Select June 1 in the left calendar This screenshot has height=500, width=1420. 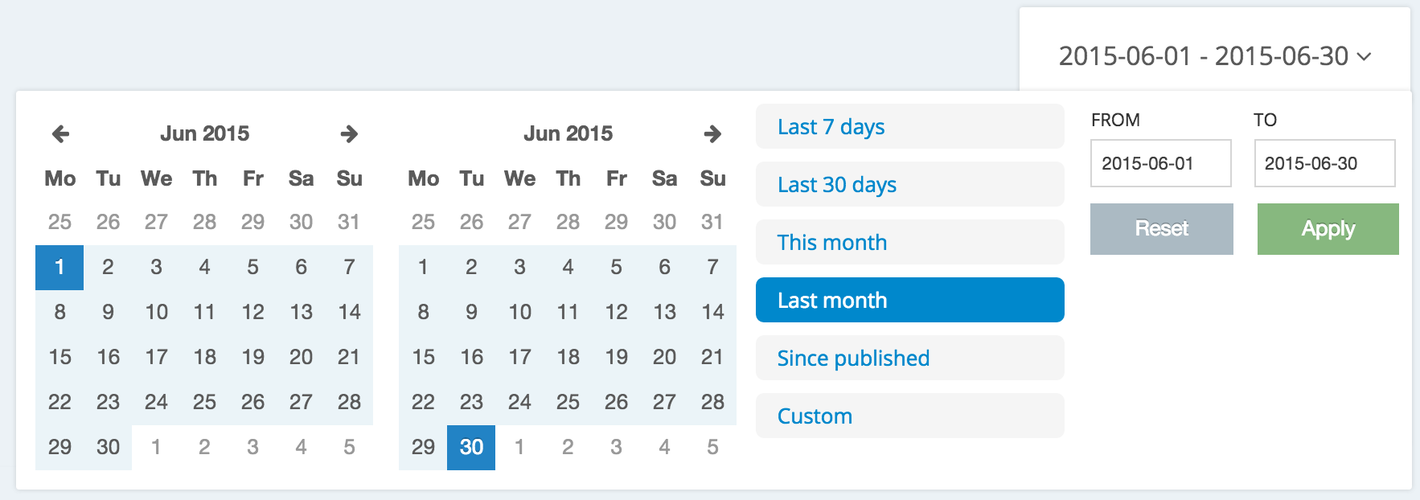[x=60, y=267]
